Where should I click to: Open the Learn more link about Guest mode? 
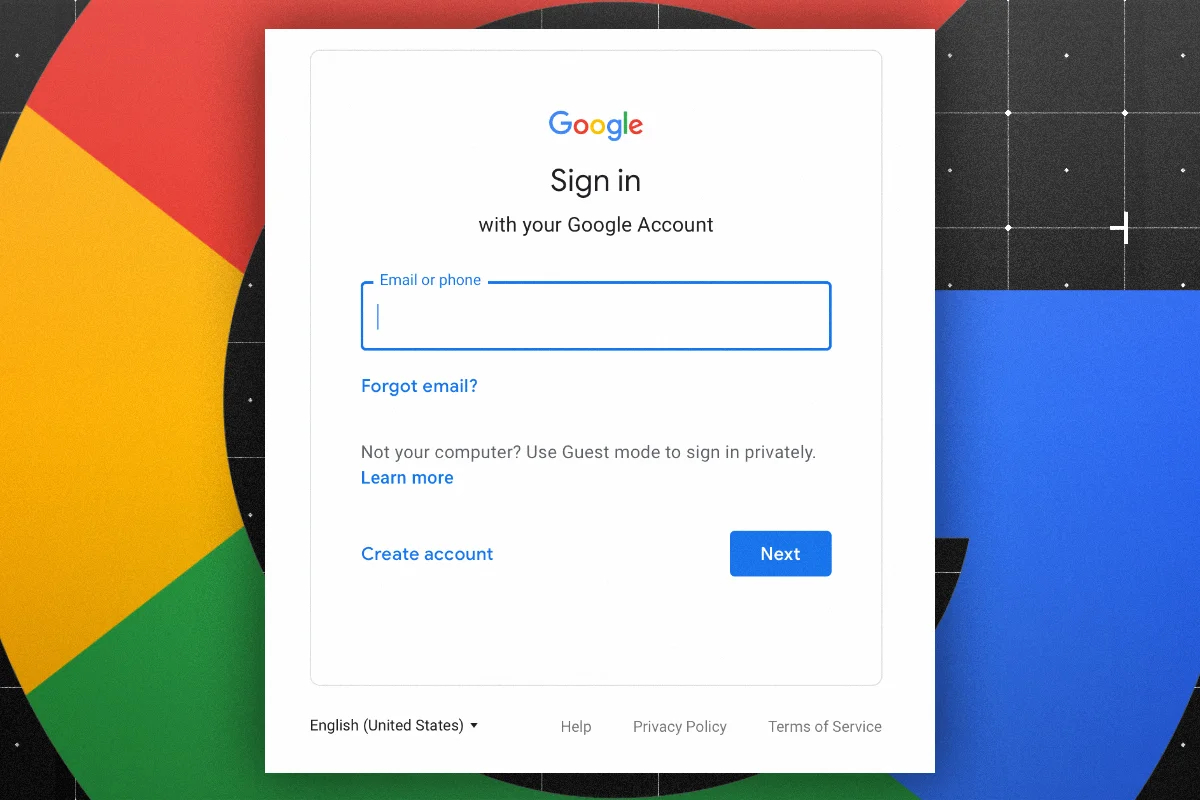tap(407, 478)
